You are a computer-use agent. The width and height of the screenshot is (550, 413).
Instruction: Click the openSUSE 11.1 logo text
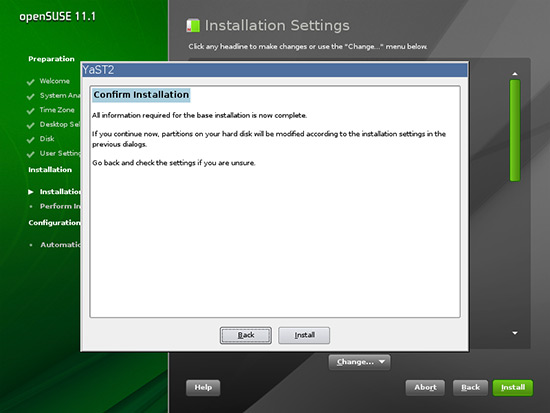point(57,16)
